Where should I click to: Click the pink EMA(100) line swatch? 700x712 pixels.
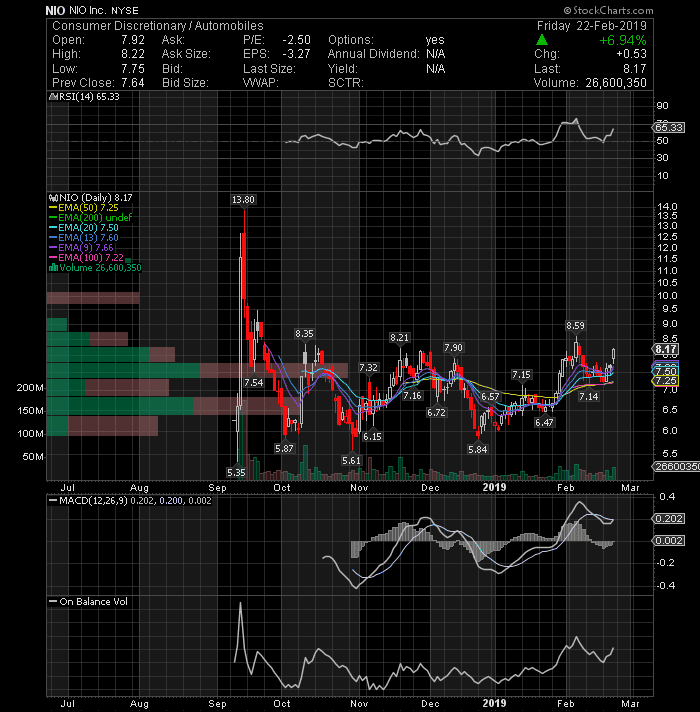coord(53,258)
